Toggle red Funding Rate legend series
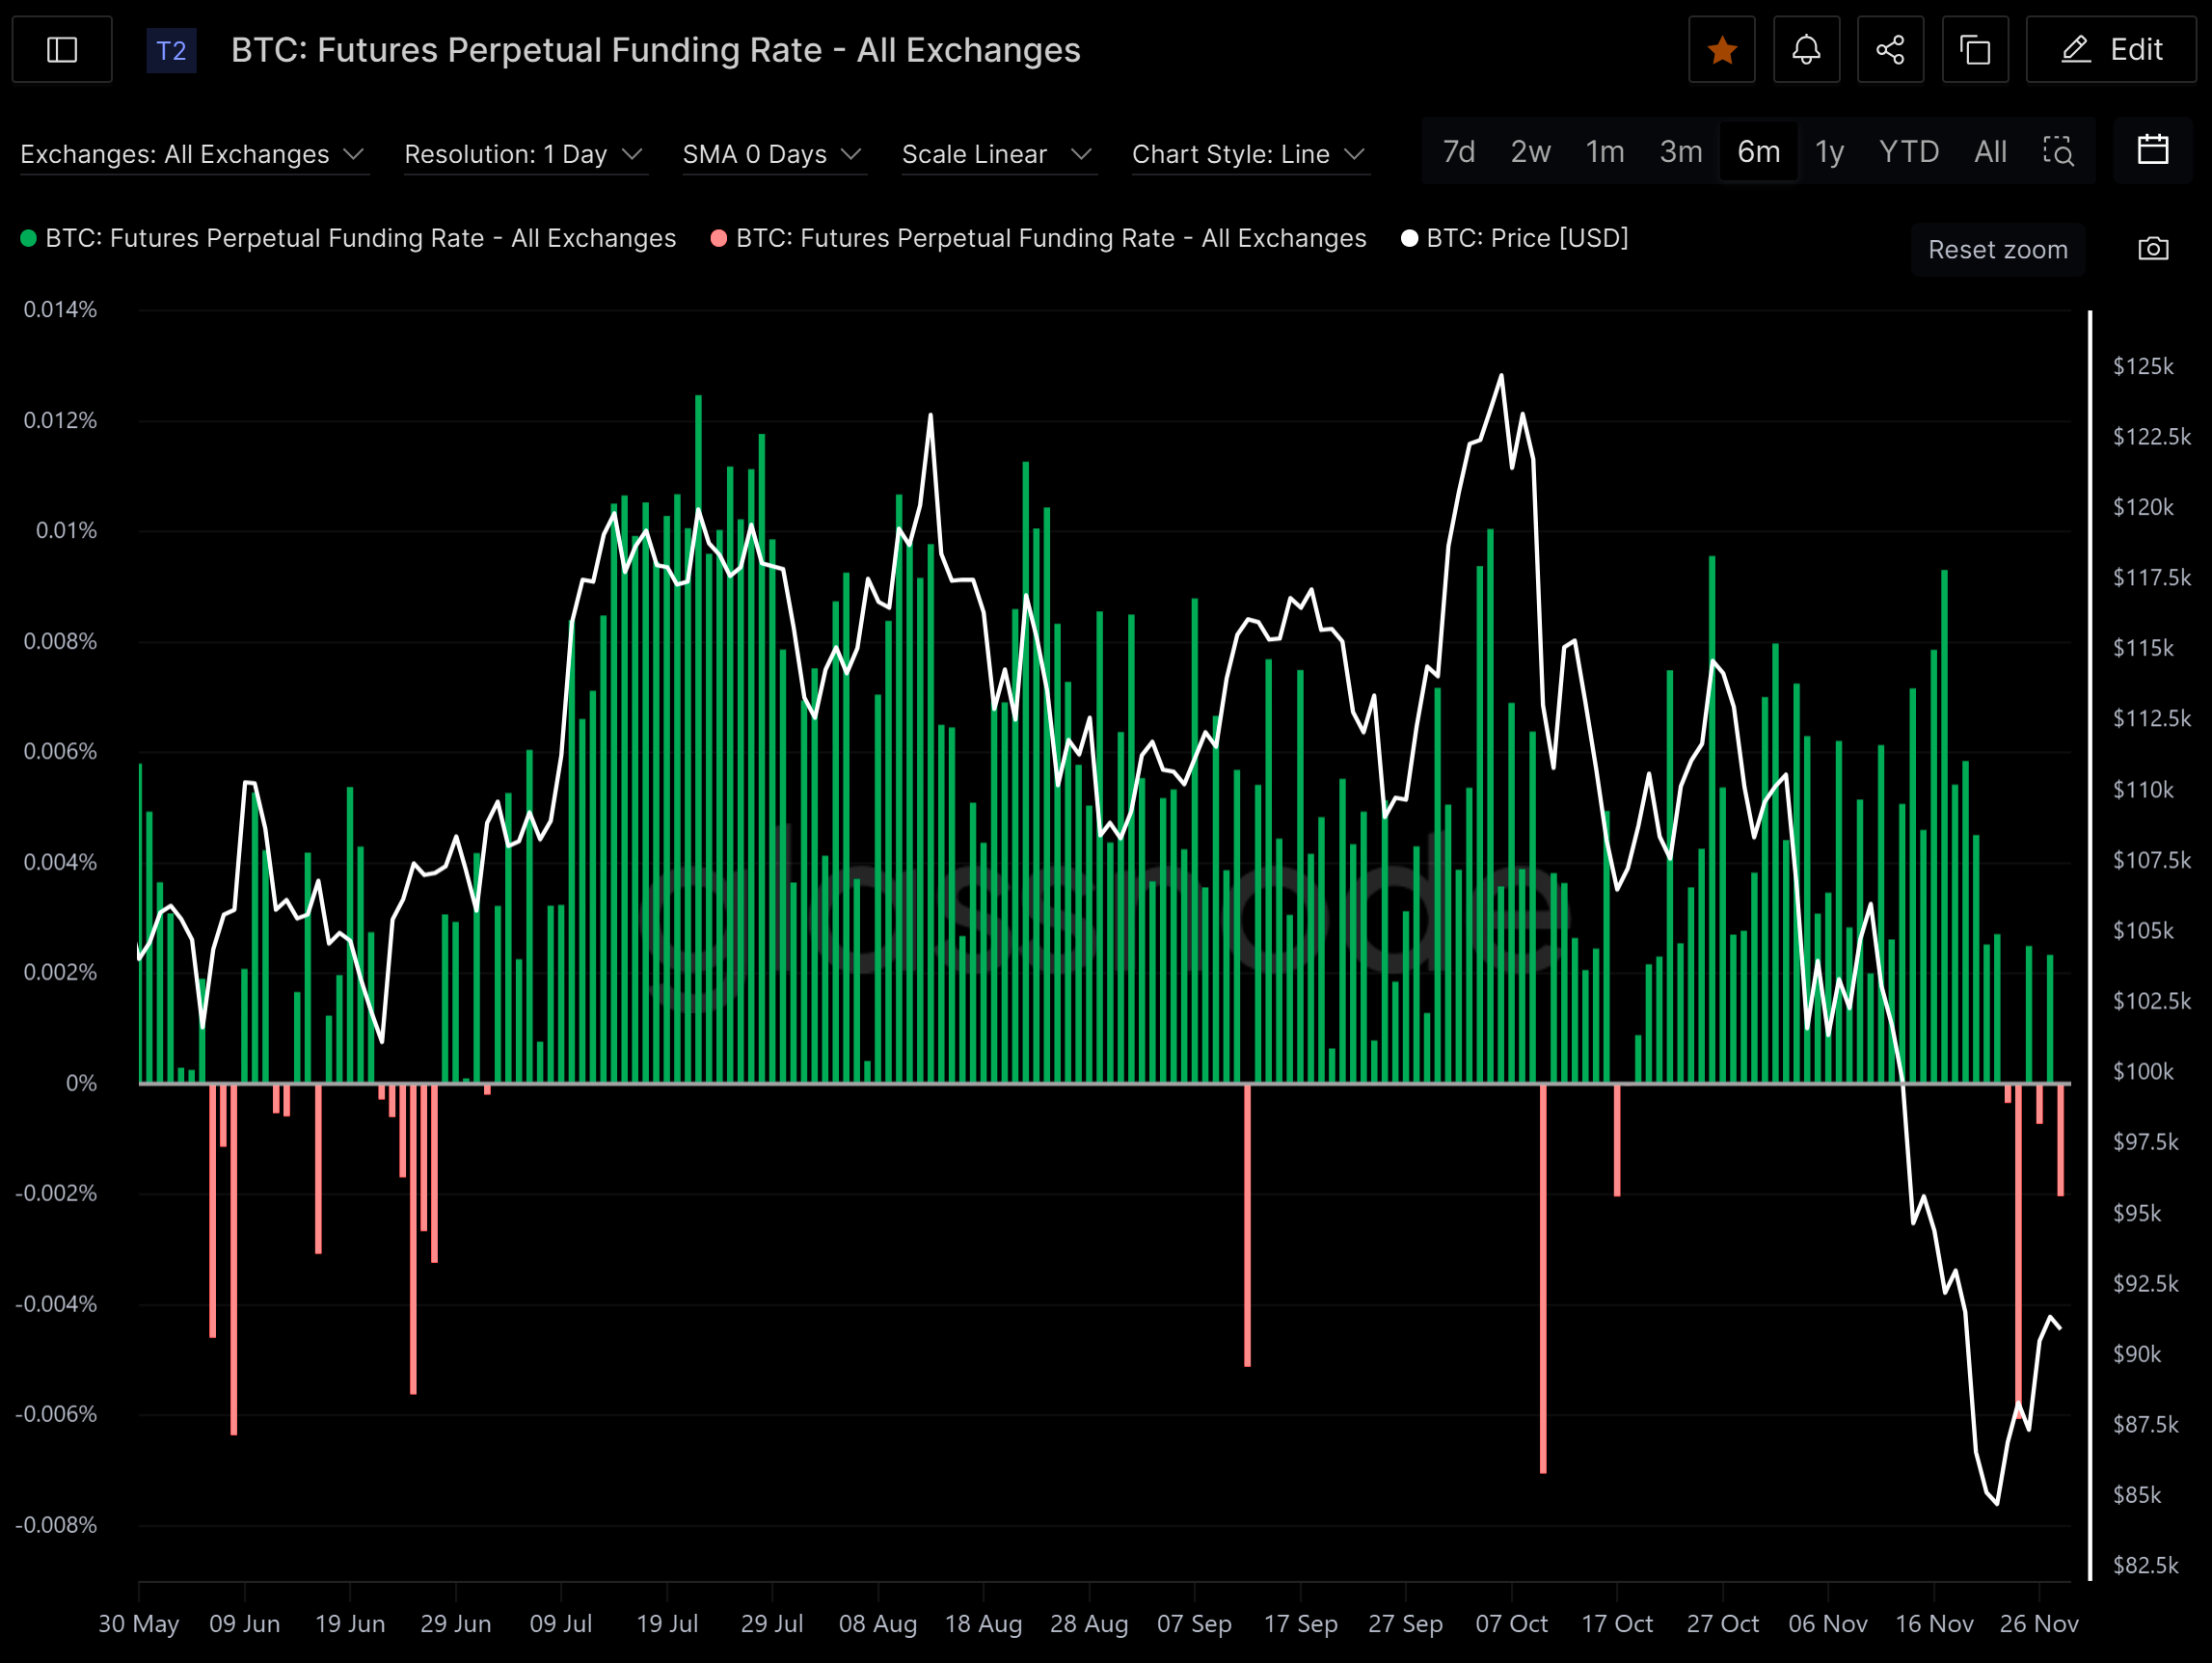 [x=1050, y=239]
